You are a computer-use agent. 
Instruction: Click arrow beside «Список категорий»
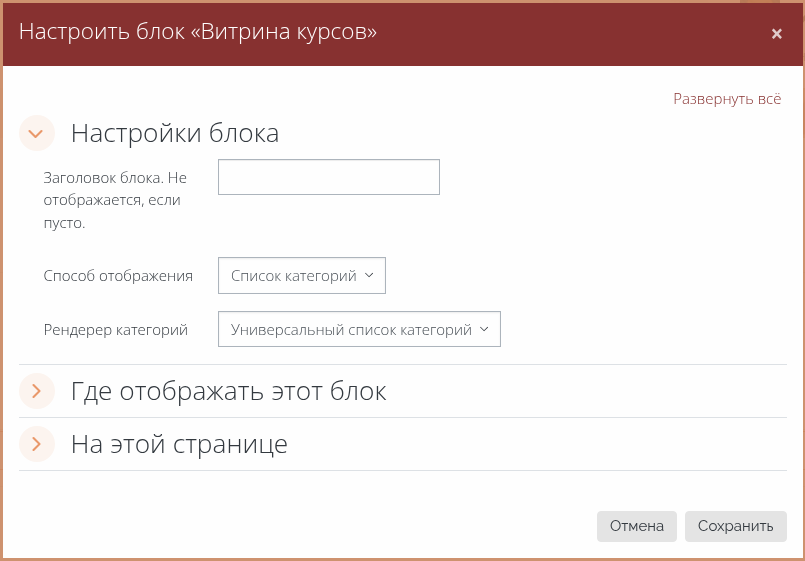click(370, 276)
